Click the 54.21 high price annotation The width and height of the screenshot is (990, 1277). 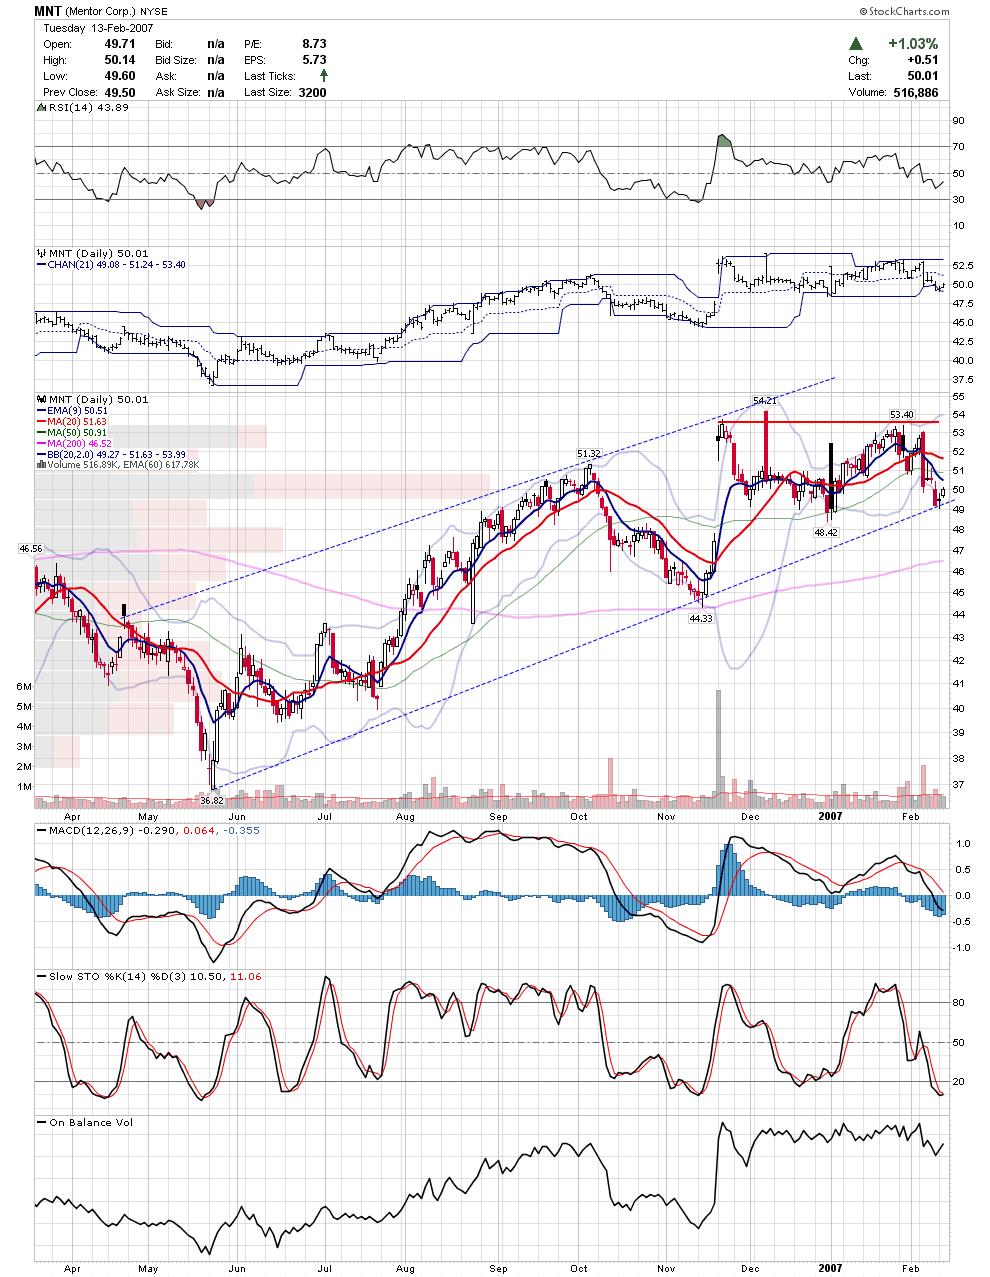click(x=764, y=400)
